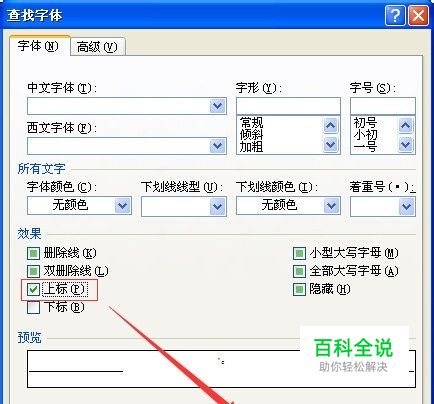Select 一号 in the 字号 list
The width and height of the screenshot is (434, 404).
(366, 147)
